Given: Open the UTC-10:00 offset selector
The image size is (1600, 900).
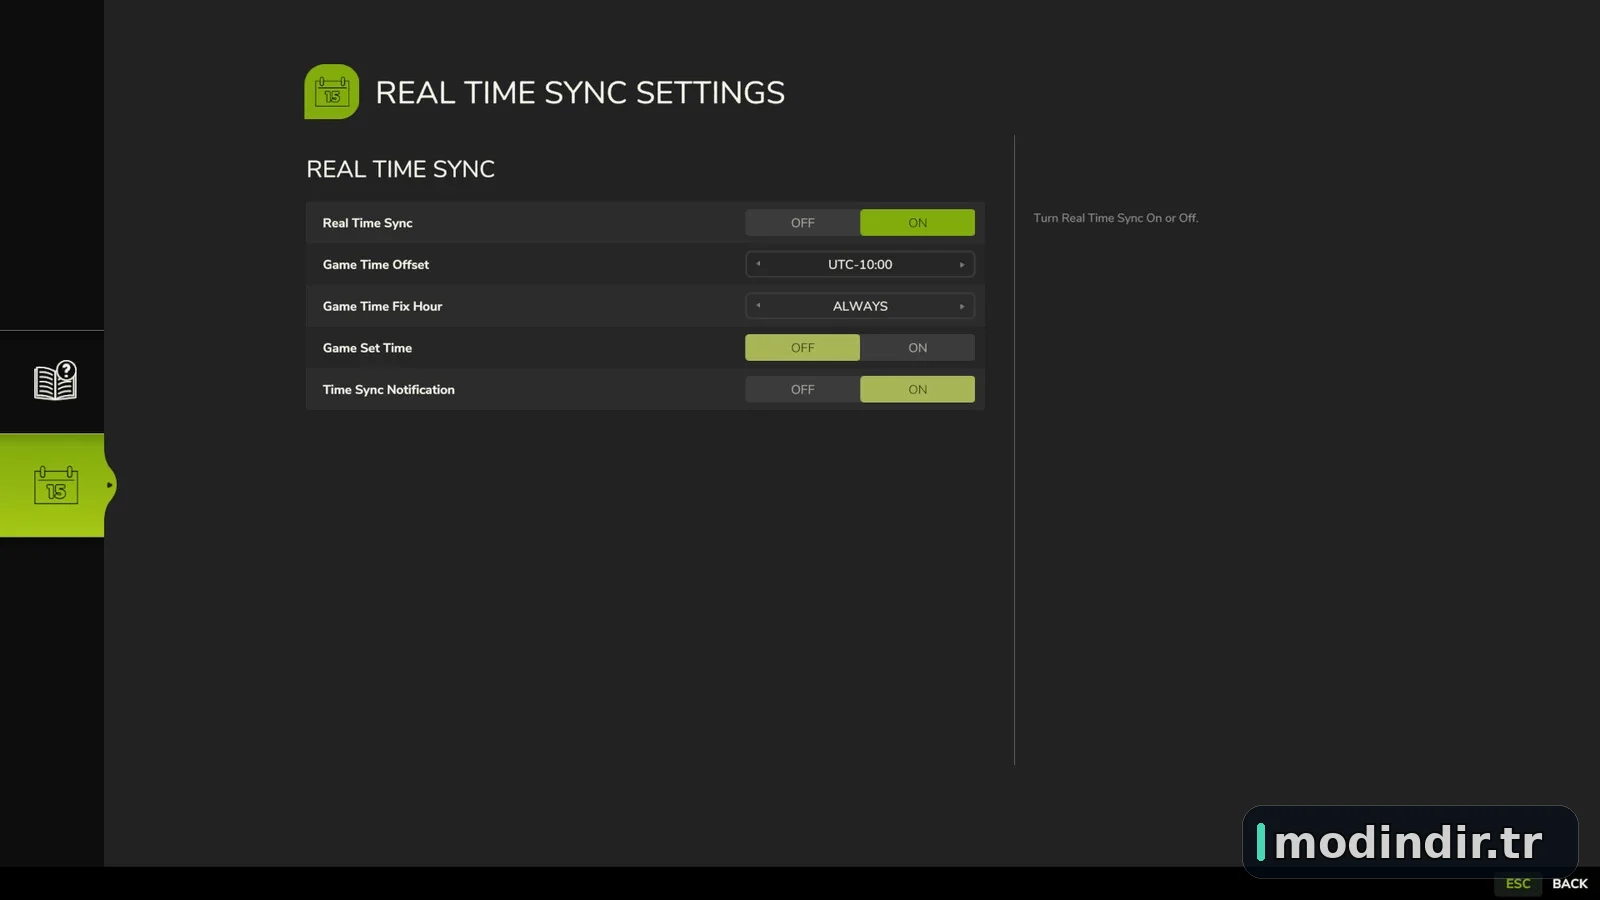Looking at the screenshot, I should pos(860,265).
